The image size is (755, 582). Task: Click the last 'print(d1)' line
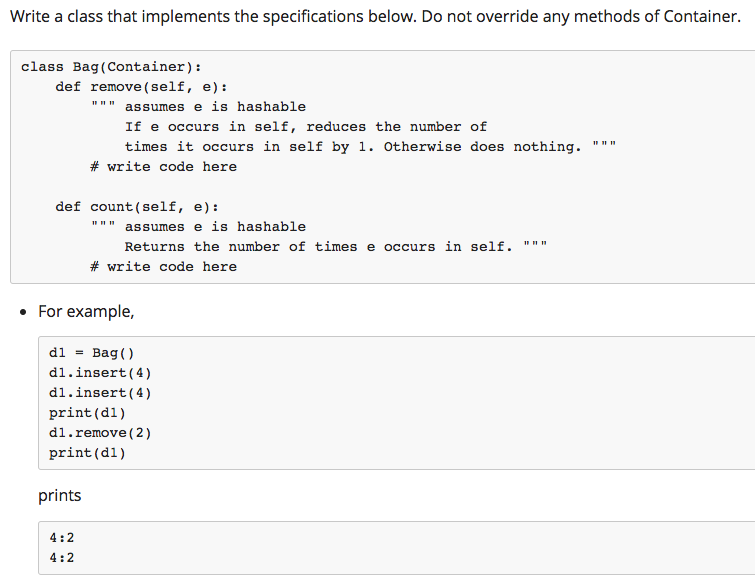click(87, 452)
